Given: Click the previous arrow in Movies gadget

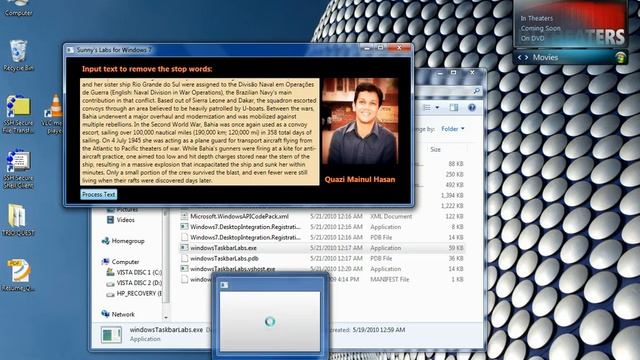Looking at the screenshot, I should (x=520, y=58).
